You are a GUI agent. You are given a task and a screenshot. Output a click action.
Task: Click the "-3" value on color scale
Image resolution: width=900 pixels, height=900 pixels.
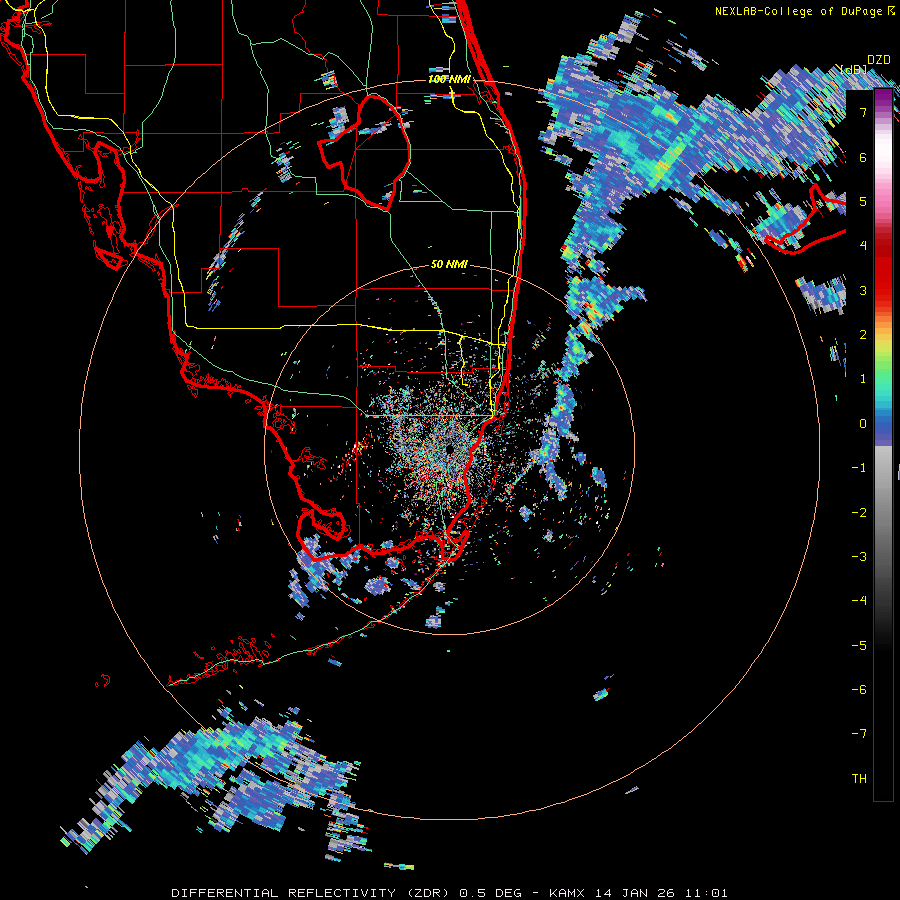[859, 557]
